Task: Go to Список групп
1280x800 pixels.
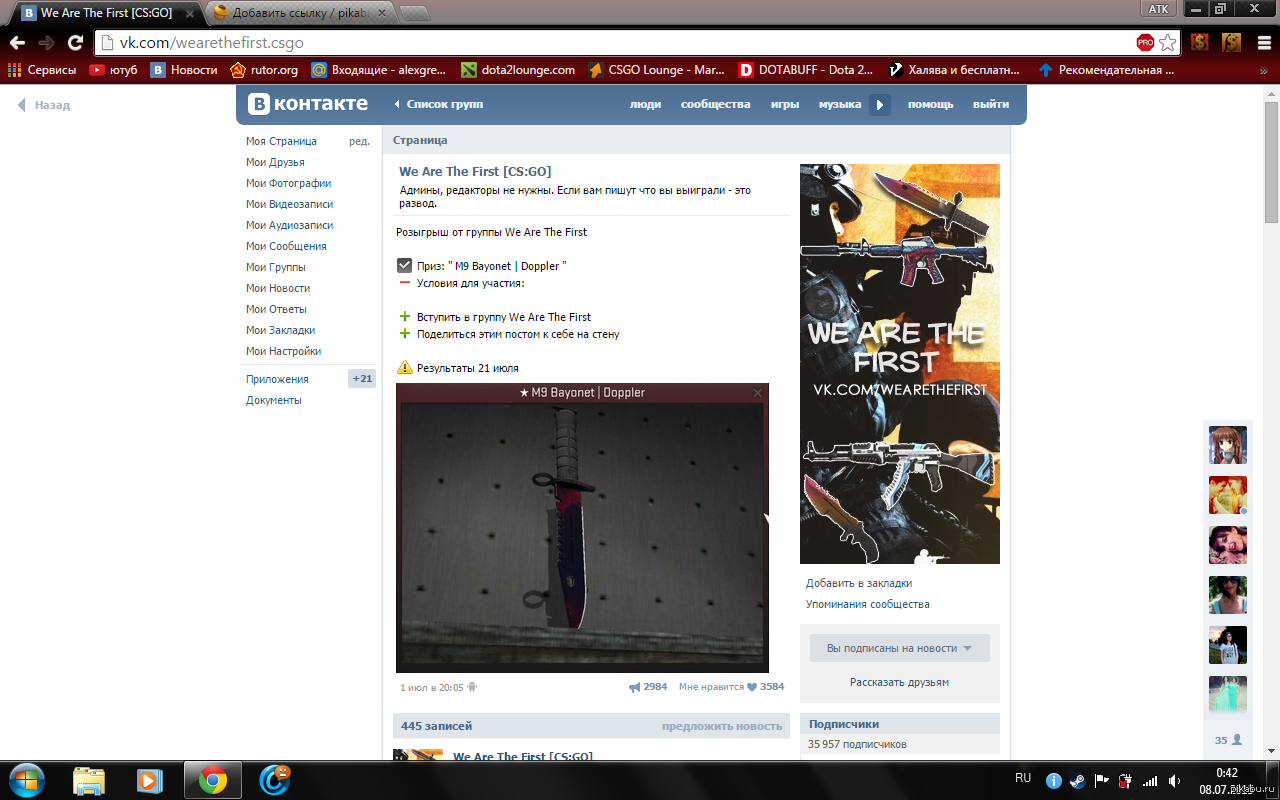Action: click(438, 104)
